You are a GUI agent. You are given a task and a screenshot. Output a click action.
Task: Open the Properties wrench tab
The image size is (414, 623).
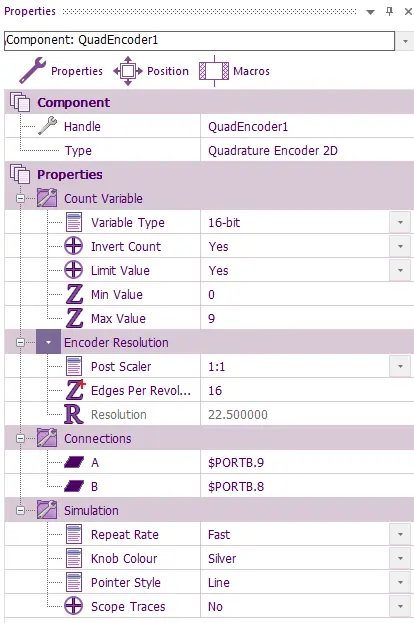60,71
